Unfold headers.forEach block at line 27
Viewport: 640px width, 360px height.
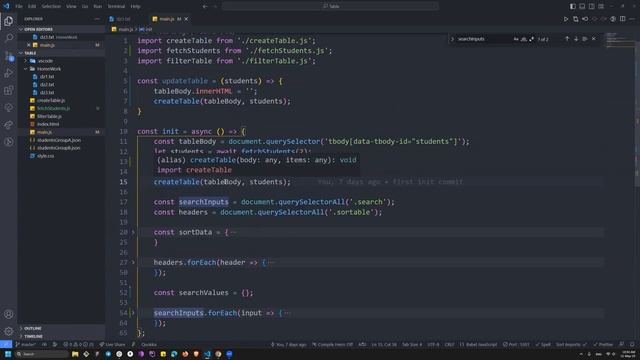(x=133, y=262)
